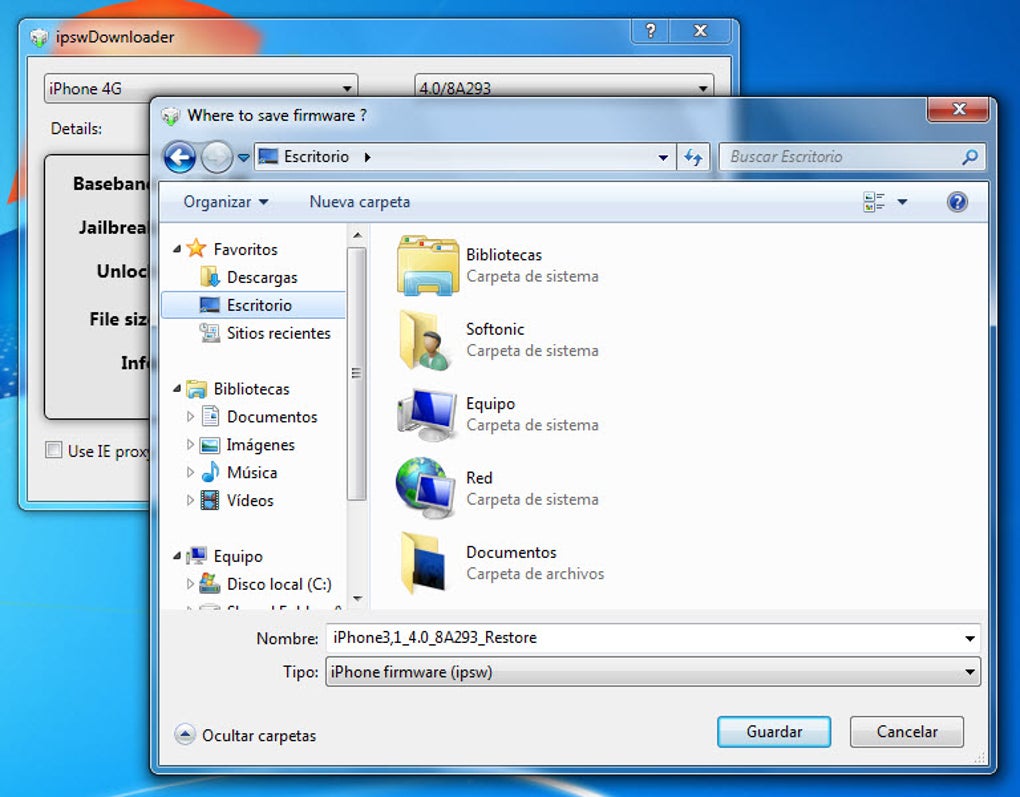Expand the Imágenes library node

(x=190, y=444)
